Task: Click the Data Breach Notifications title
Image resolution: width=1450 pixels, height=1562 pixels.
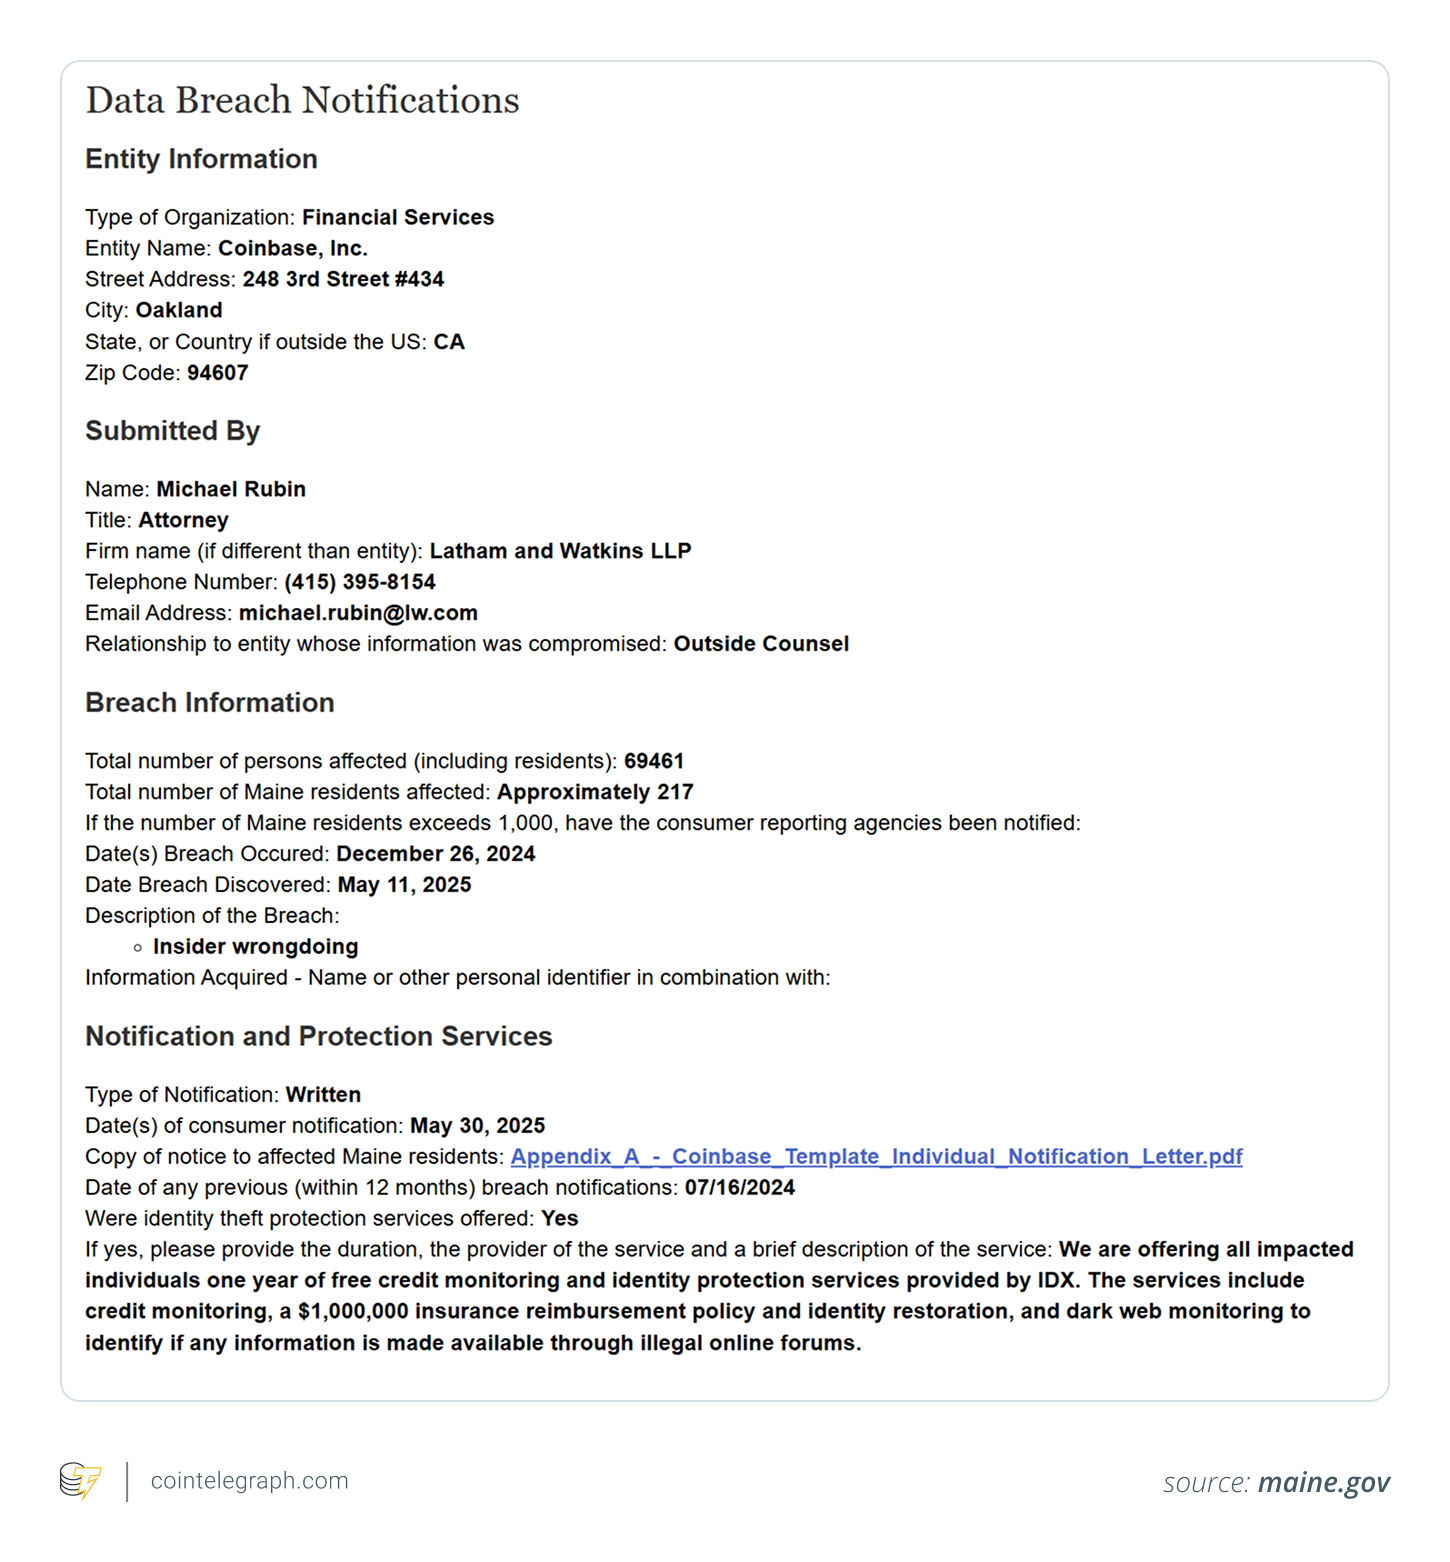Action: pos(302,101)
